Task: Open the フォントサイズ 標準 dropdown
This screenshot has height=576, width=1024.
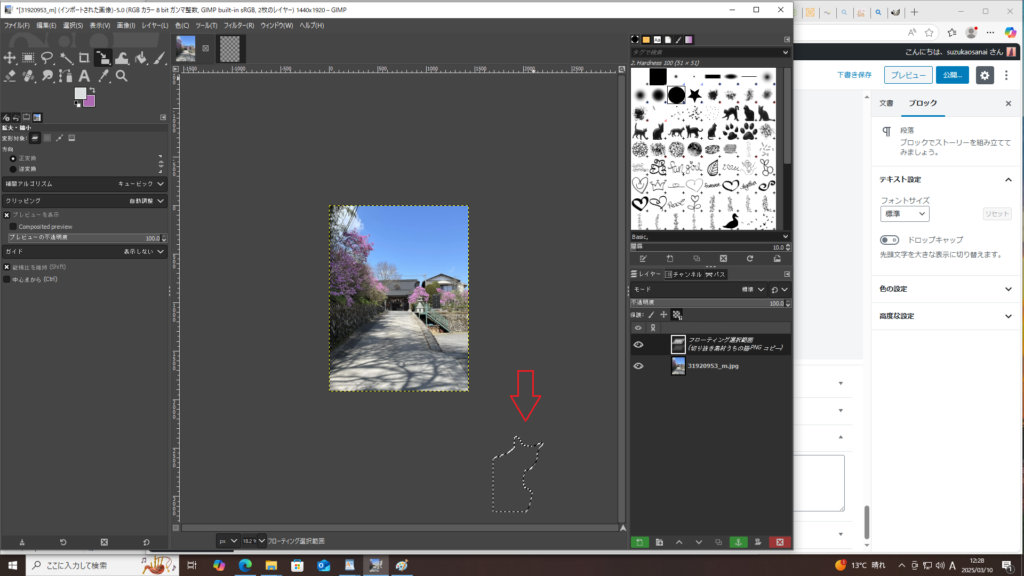Action: click(905, 214)
